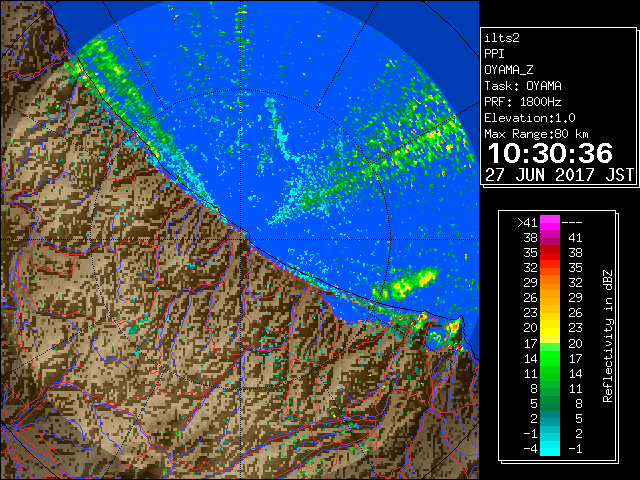Click the yellow-red echo cell offshore southeast
Screen dimensions: 640x480
(406, 282)
